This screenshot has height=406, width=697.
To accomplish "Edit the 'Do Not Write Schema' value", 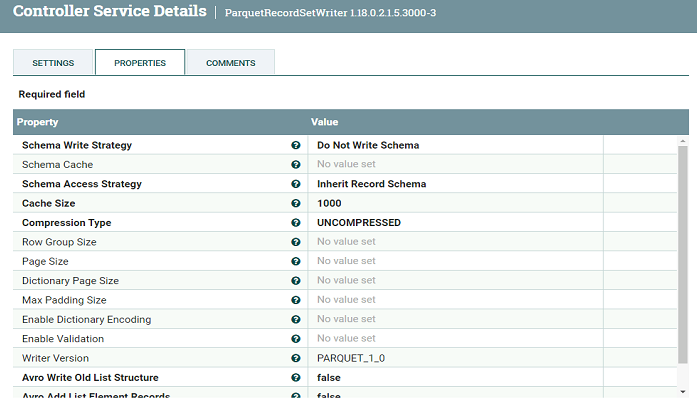I will pyautogui.click(x=455, y=145).
